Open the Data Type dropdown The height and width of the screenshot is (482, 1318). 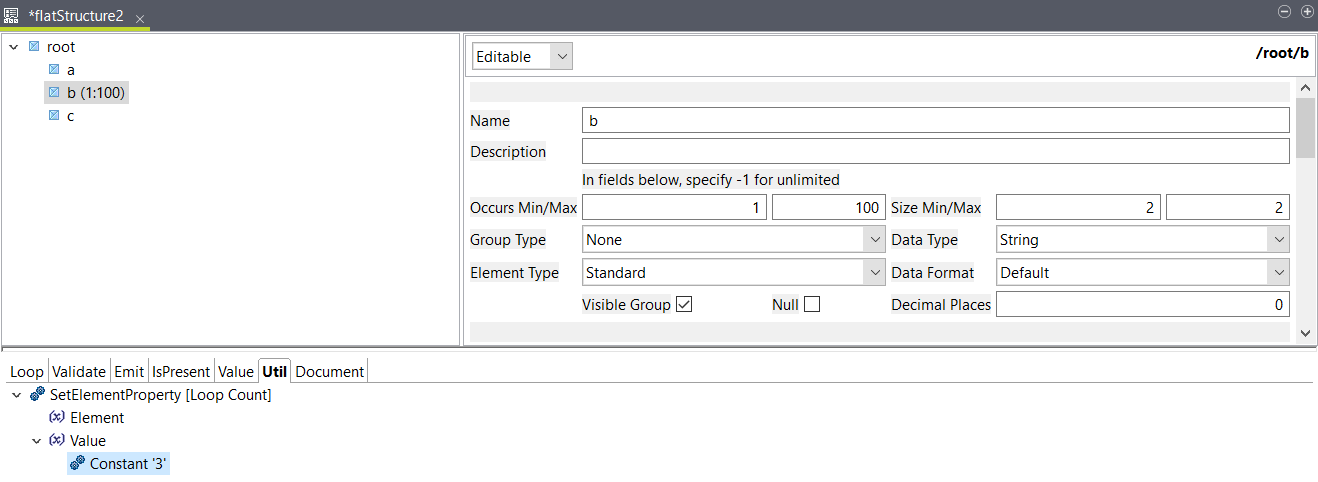[1143, 240]
